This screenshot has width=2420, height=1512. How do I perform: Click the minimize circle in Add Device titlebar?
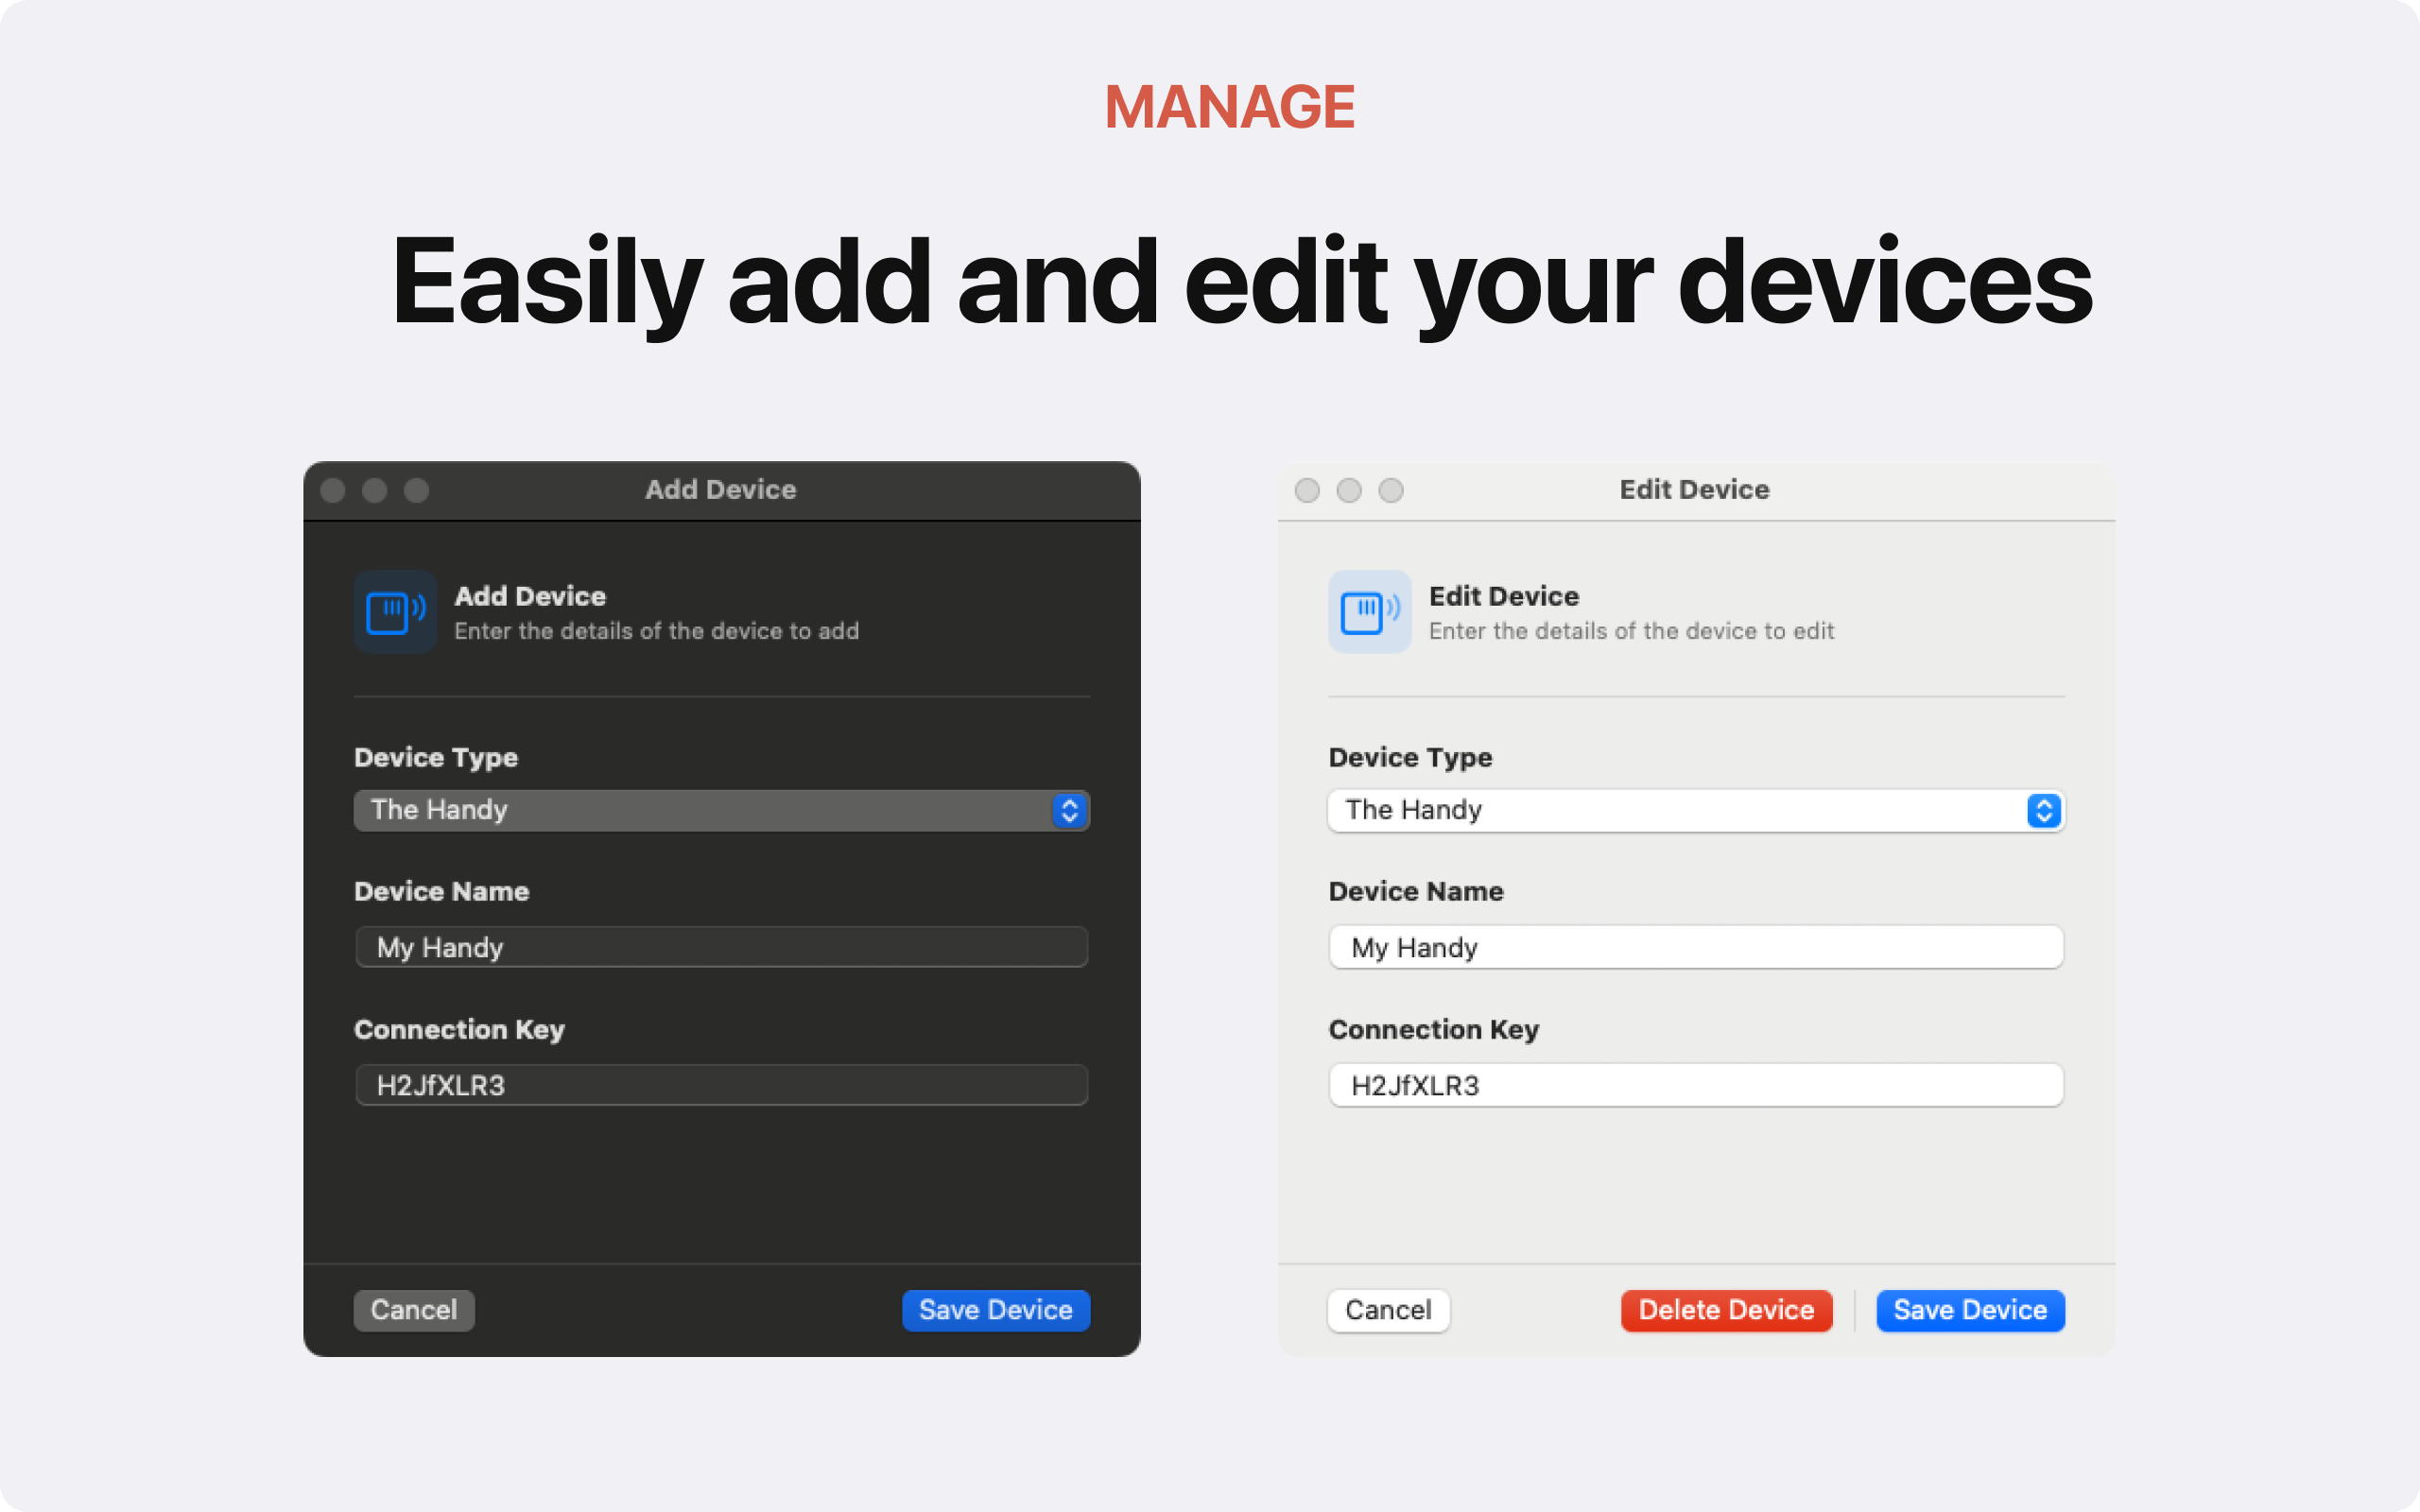pos(375,490)
